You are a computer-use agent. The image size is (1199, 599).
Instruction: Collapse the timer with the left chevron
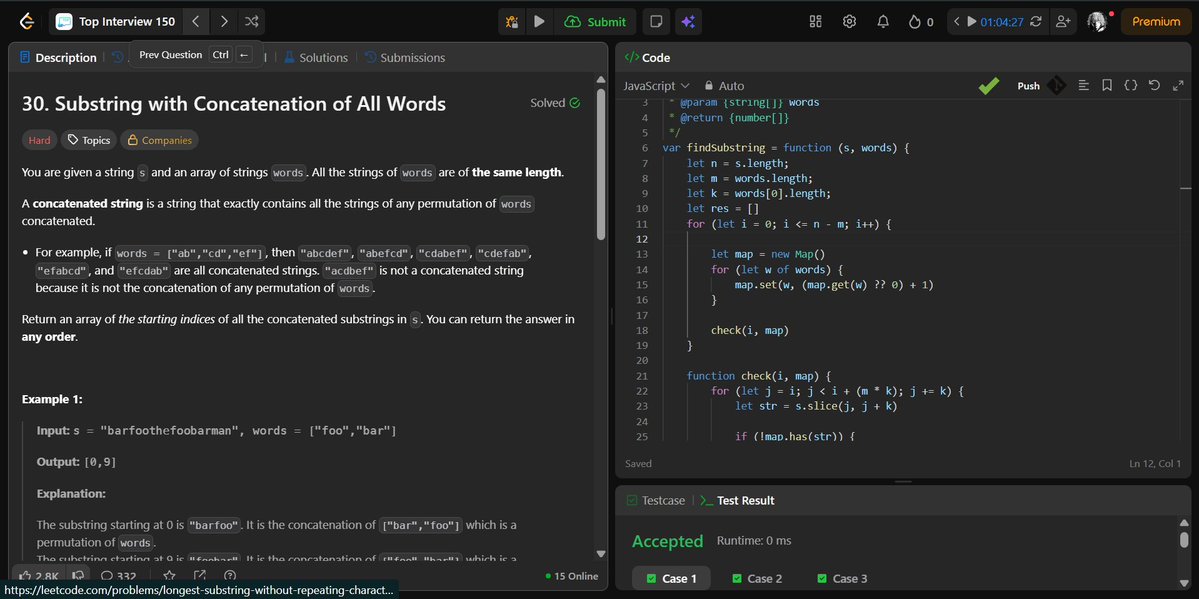point(956,21)
